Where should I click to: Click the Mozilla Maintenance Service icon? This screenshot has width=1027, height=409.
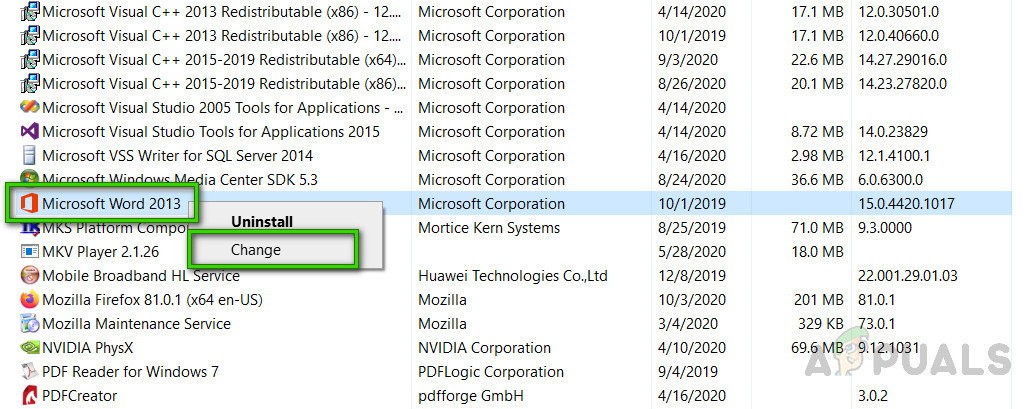(x=29, y=324)
